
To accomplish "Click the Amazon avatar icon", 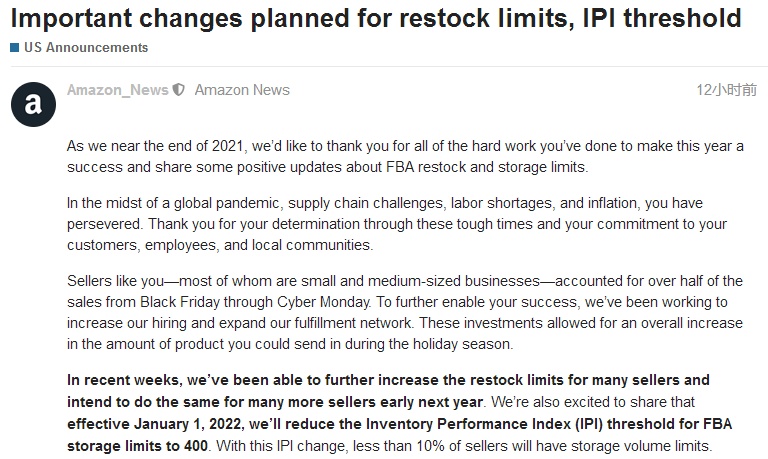I will pyautogui.click(x=32, y=103).
